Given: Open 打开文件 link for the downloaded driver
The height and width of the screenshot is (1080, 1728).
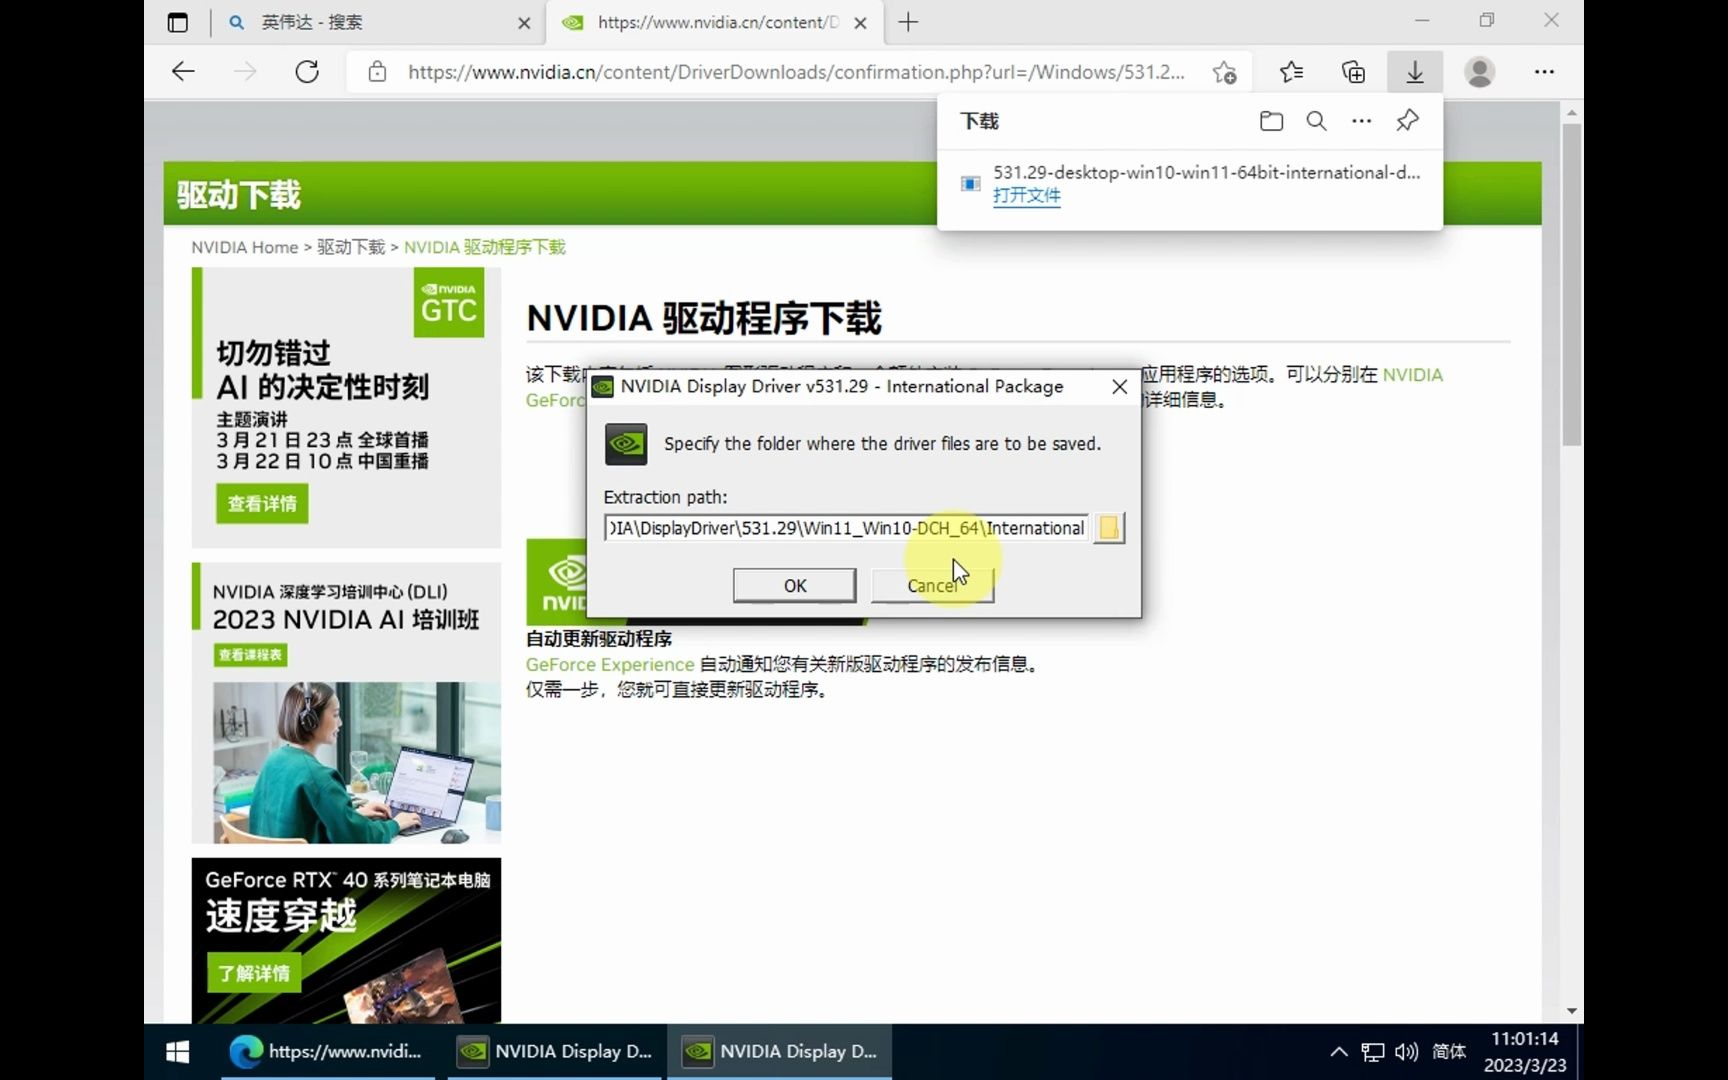Looking at the screenshot, I should coord(1026,195).
